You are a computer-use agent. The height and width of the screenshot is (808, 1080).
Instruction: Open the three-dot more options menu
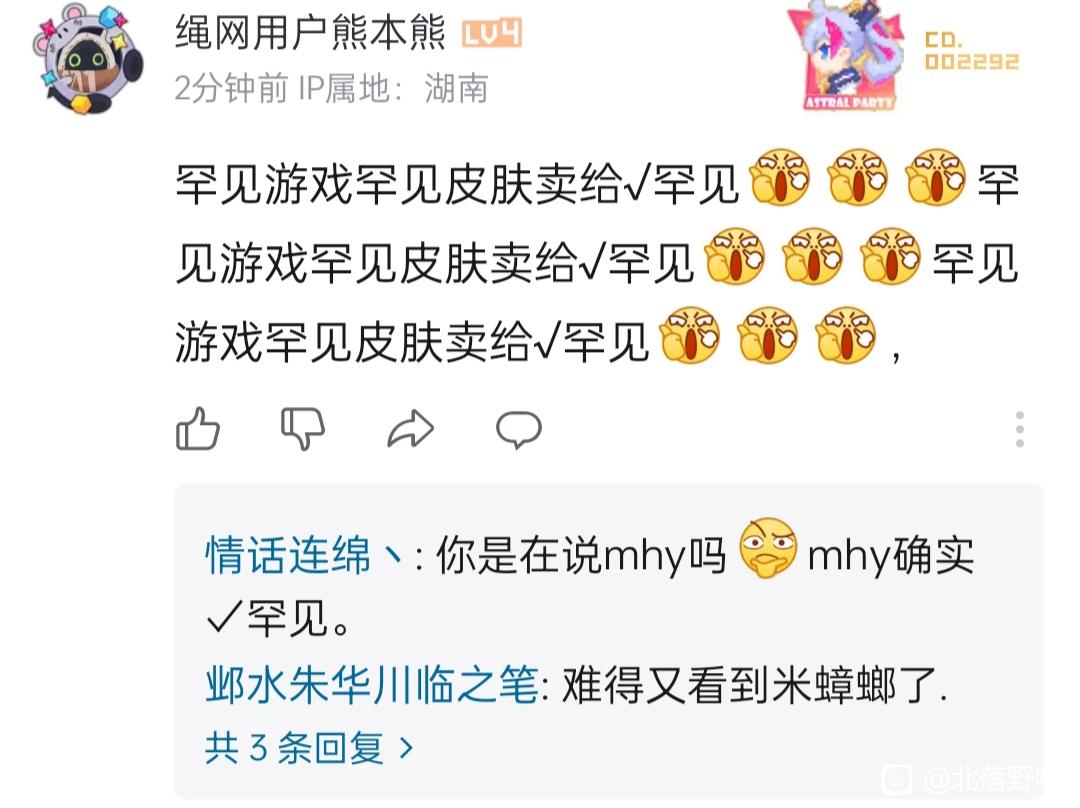[x=1019, y=430]
